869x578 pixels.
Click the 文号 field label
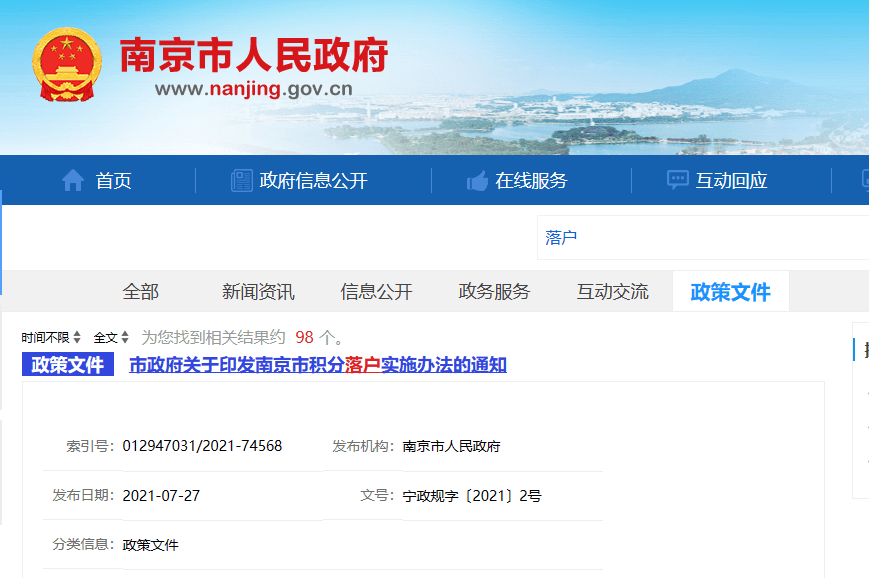pyautogui.click(x=377, y=495)
